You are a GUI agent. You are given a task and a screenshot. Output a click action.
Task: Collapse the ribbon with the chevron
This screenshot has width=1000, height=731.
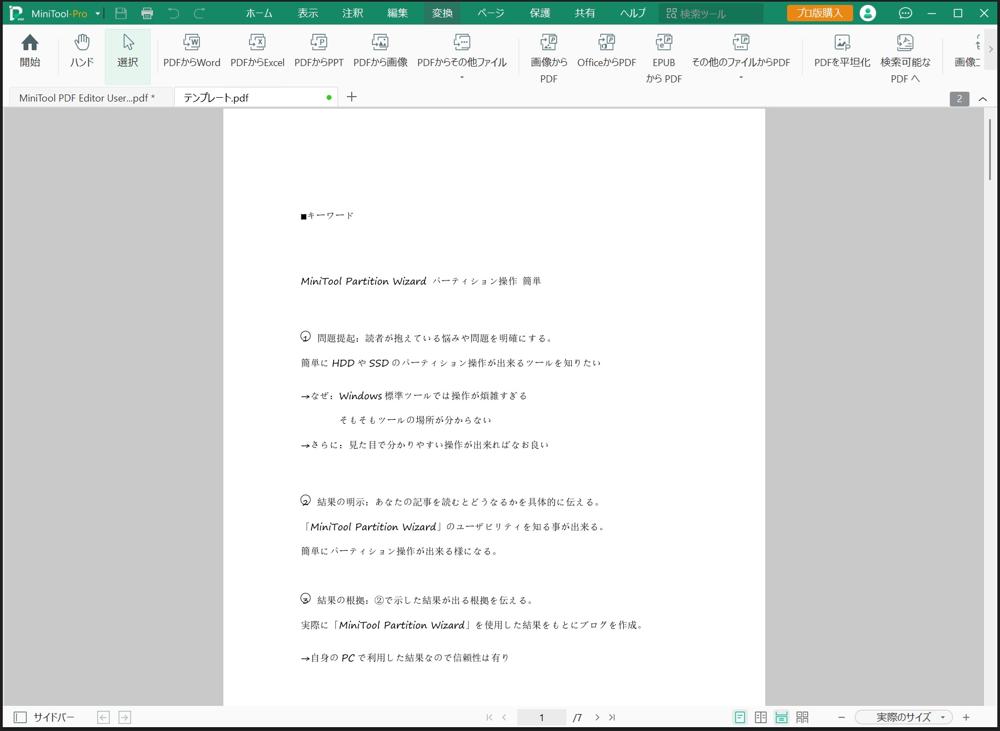(x=983, y=99)
